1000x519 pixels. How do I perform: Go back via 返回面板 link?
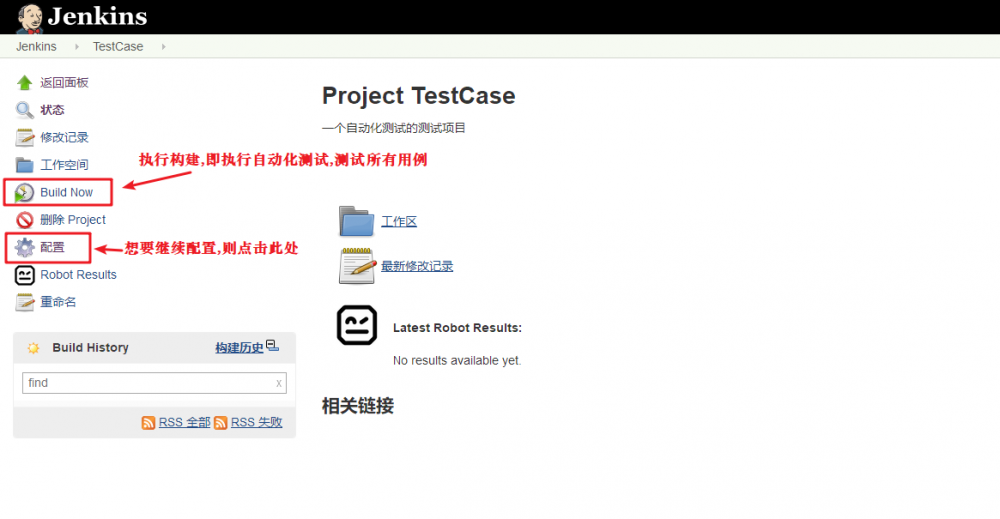(64, 82)
